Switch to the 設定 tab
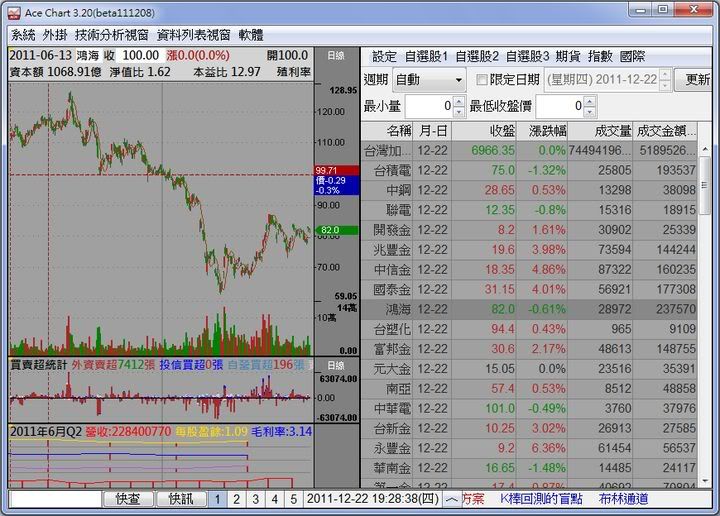 pos(384,56)
